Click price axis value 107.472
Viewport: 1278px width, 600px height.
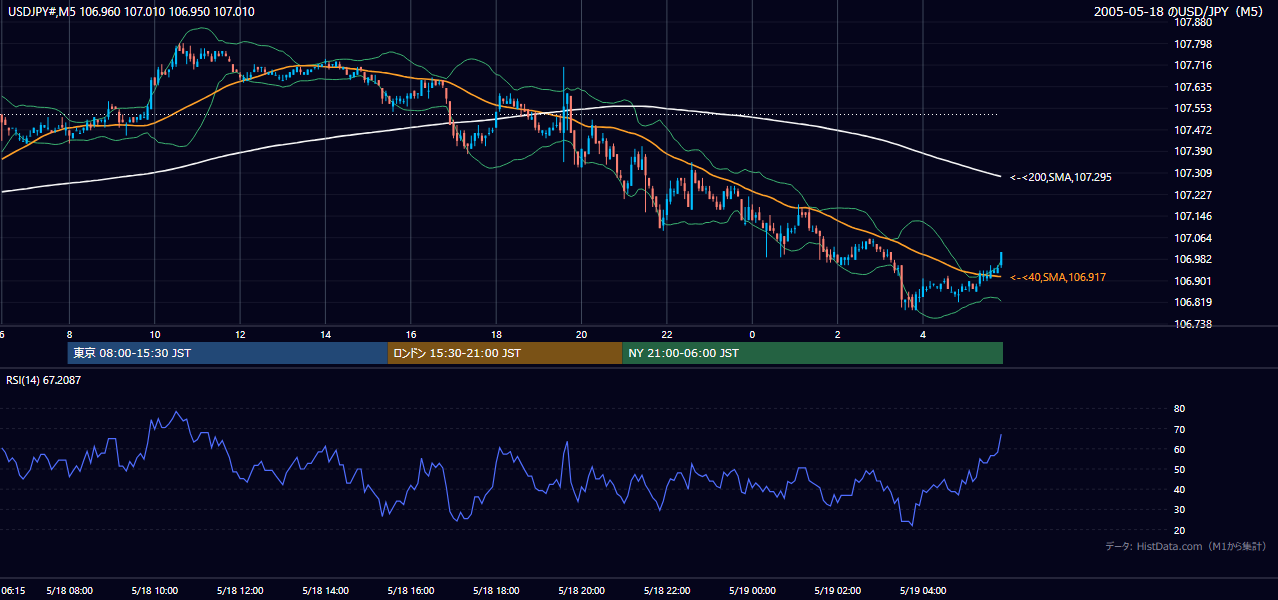point(1195,130)
